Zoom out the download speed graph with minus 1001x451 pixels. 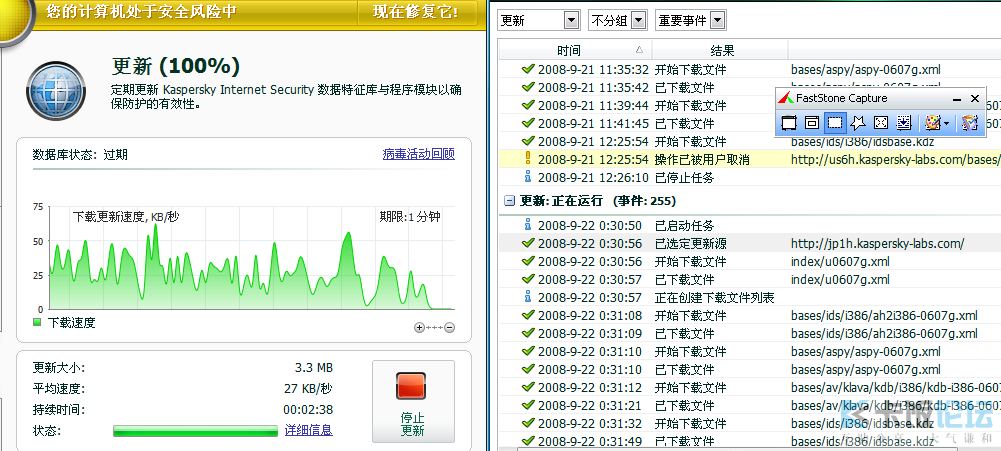tap(449, 328)
